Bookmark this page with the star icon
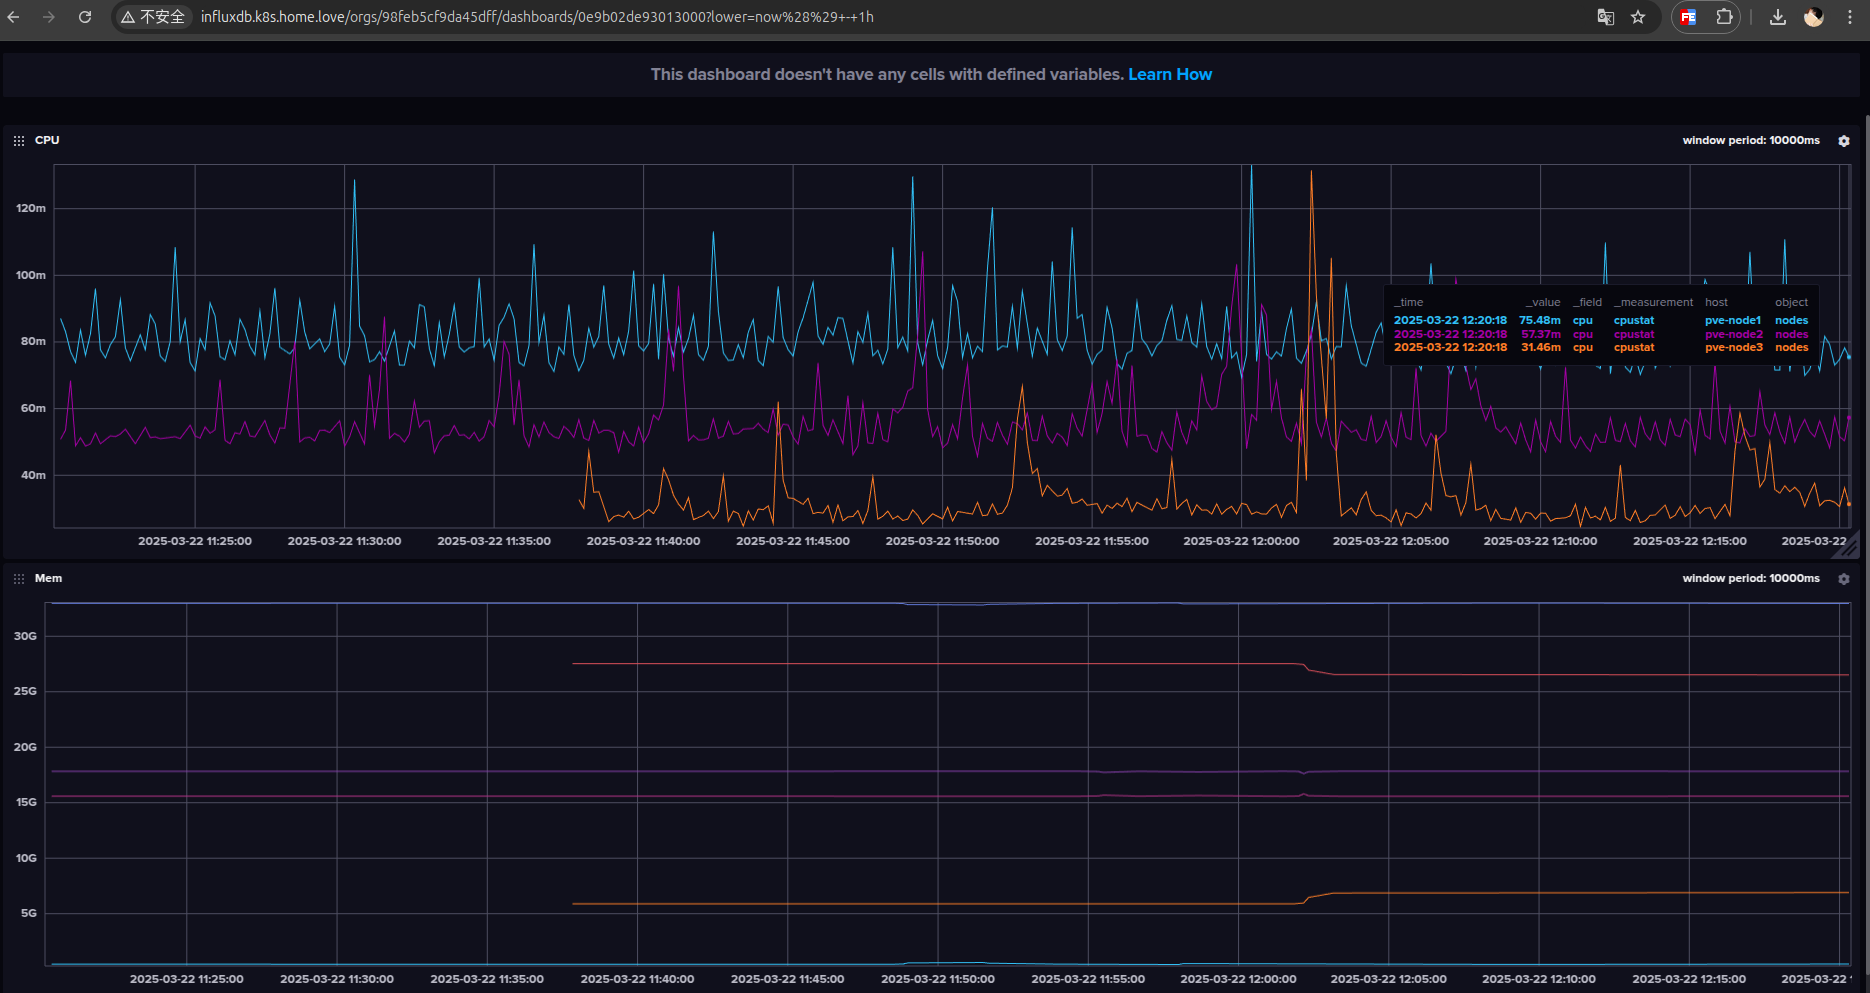Viewport: 1870px width, 993px height. point(1638,17)
